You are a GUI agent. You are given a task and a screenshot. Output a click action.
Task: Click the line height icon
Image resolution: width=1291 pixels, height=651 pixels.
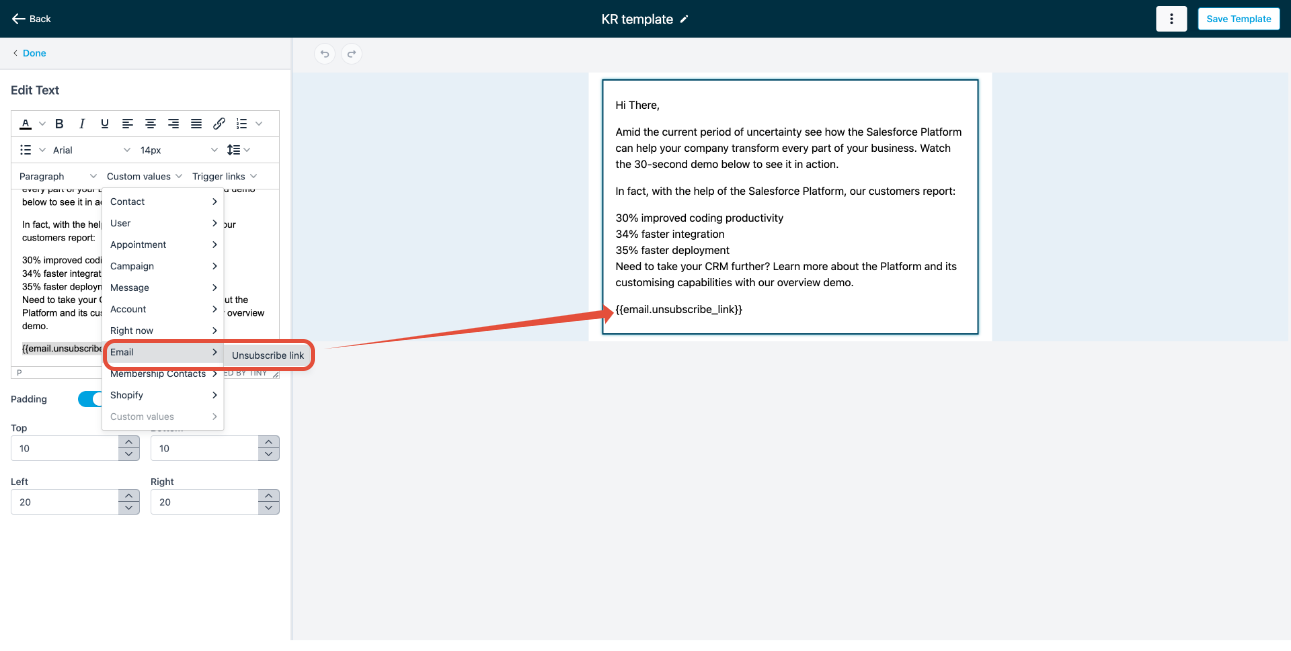click(x=233, y=150)
